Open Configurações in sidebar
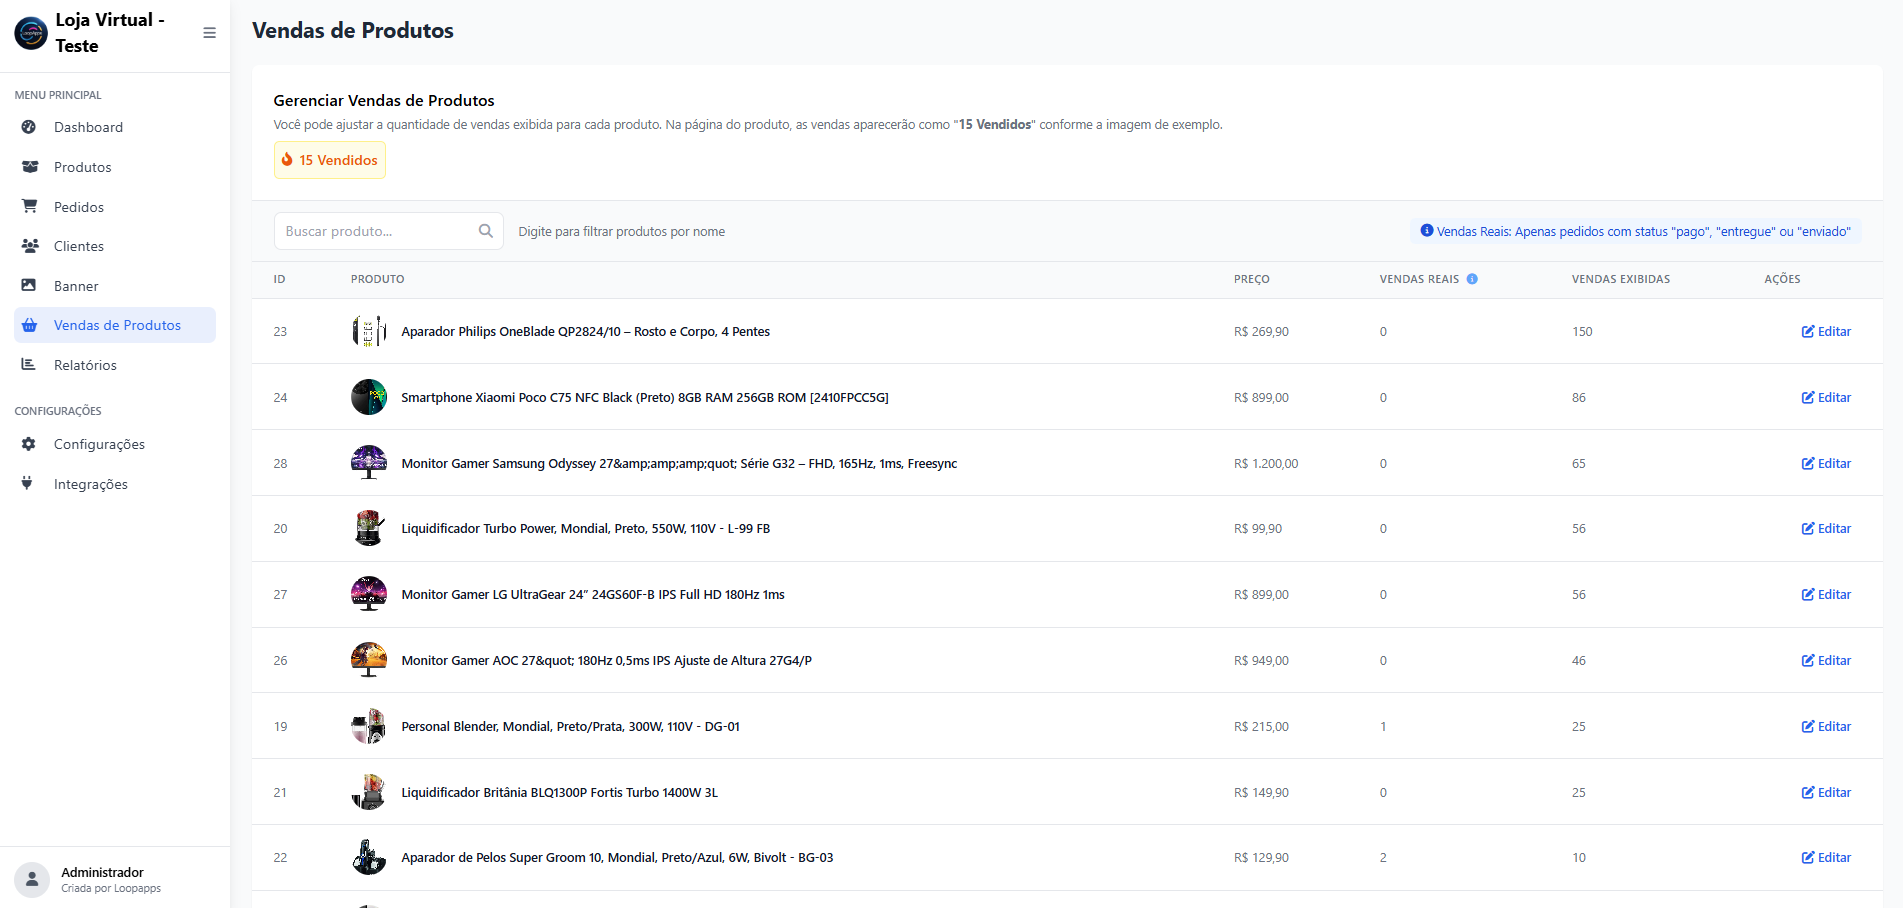Viewport: 1903px width, 908px height. pos(99,444)
